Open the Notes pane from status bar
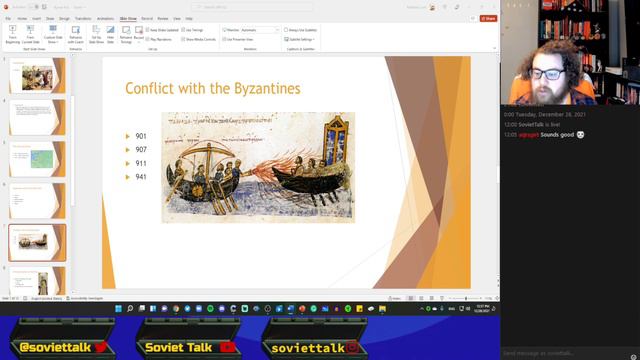The image size is (640, 360). coord(395,298)
